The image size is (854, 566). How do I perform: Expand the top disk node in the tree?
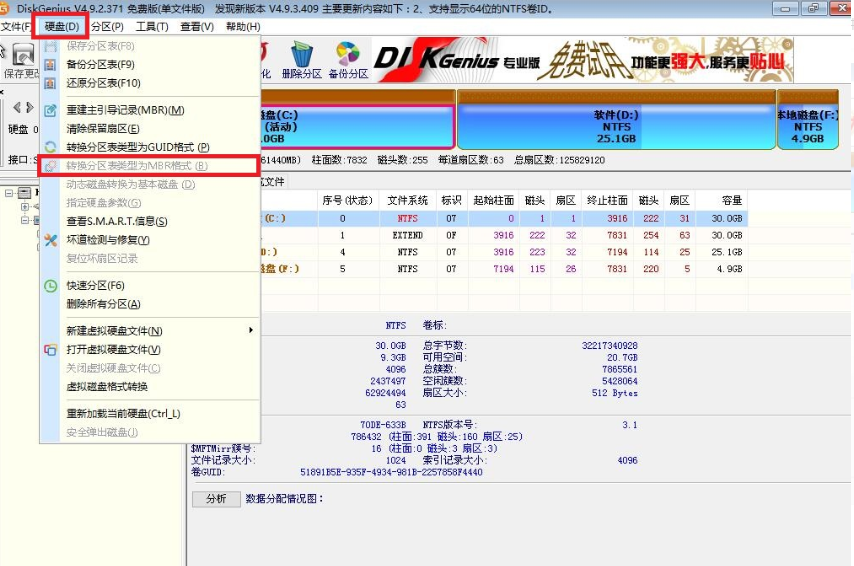point(10,192)
